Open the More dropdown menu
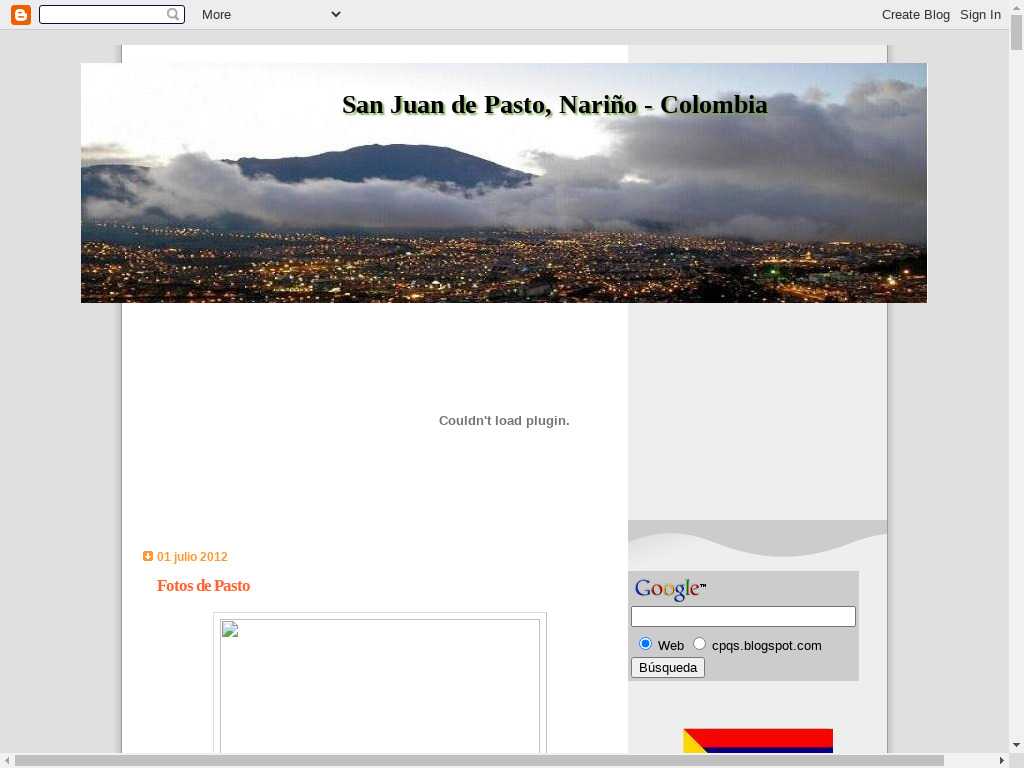This screenshot has height=768, width=1024. [x=216, y=14]
